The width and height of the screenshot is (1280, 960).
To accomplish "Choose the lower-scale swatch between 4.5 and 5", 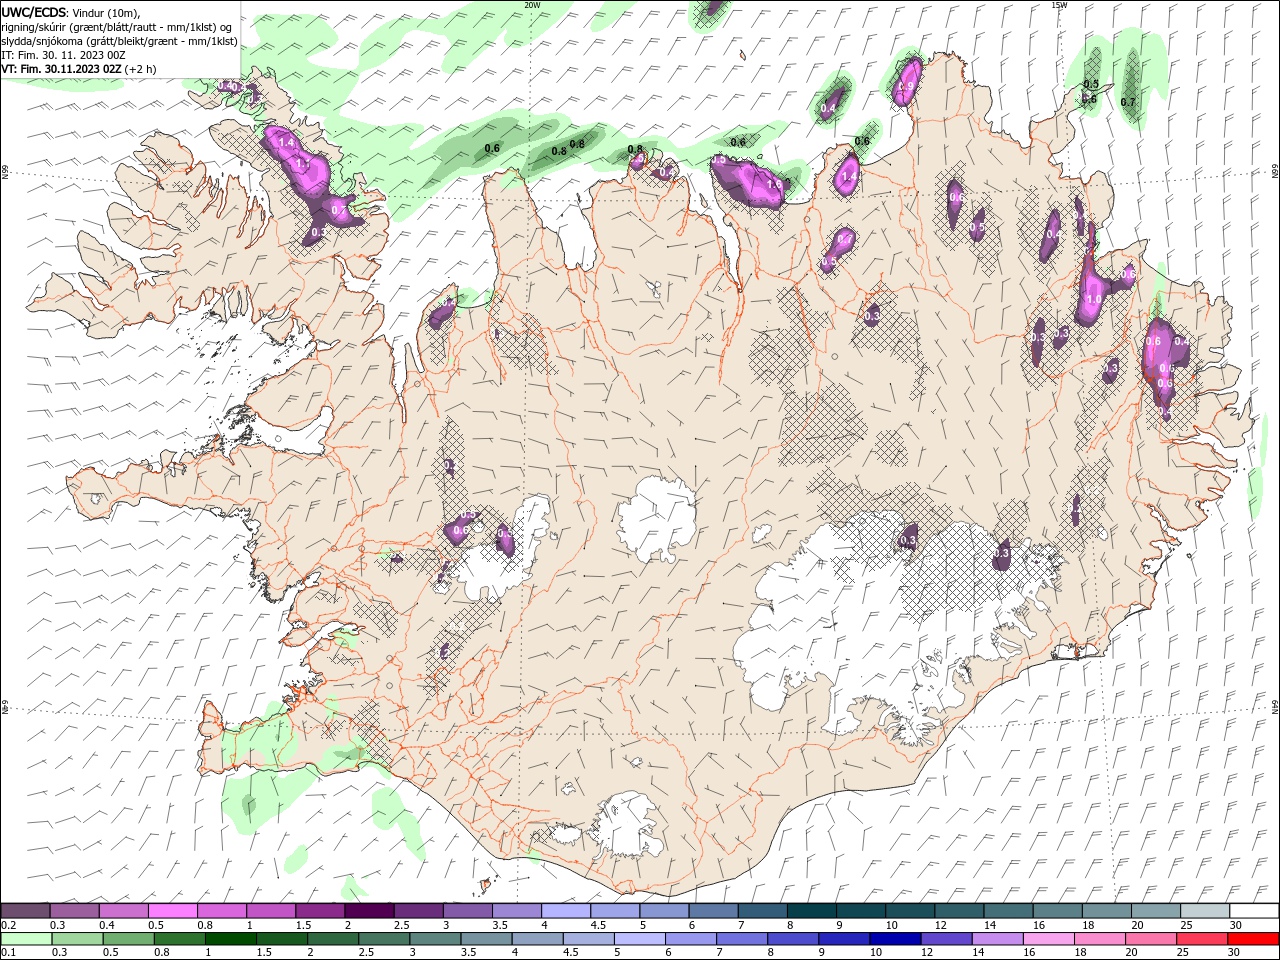I will (588, 939).
